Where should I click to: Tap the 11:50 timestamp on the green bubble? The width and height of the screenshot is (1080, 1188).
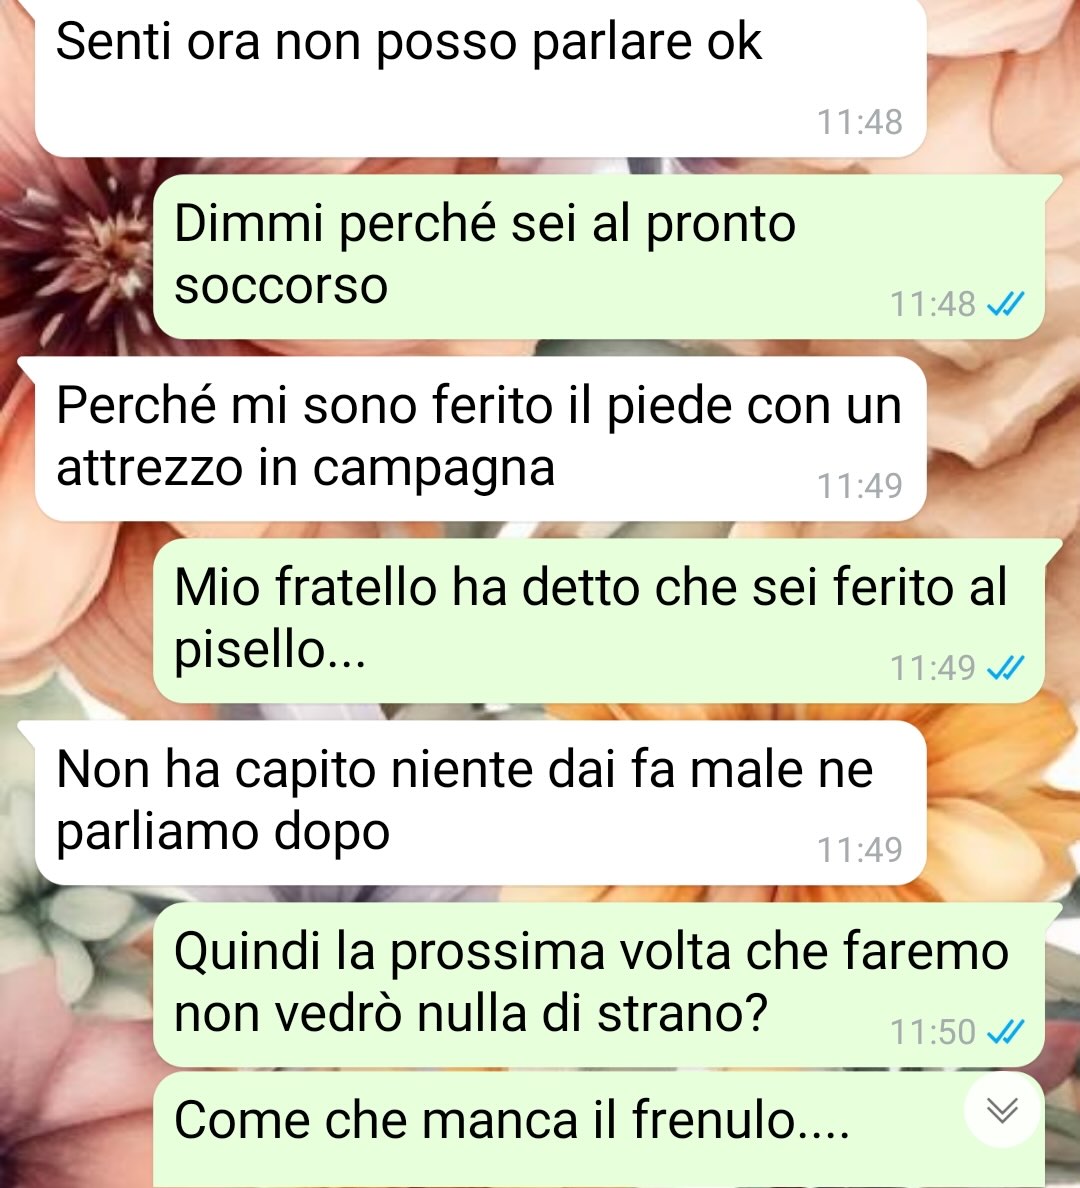coord(932,1032)
